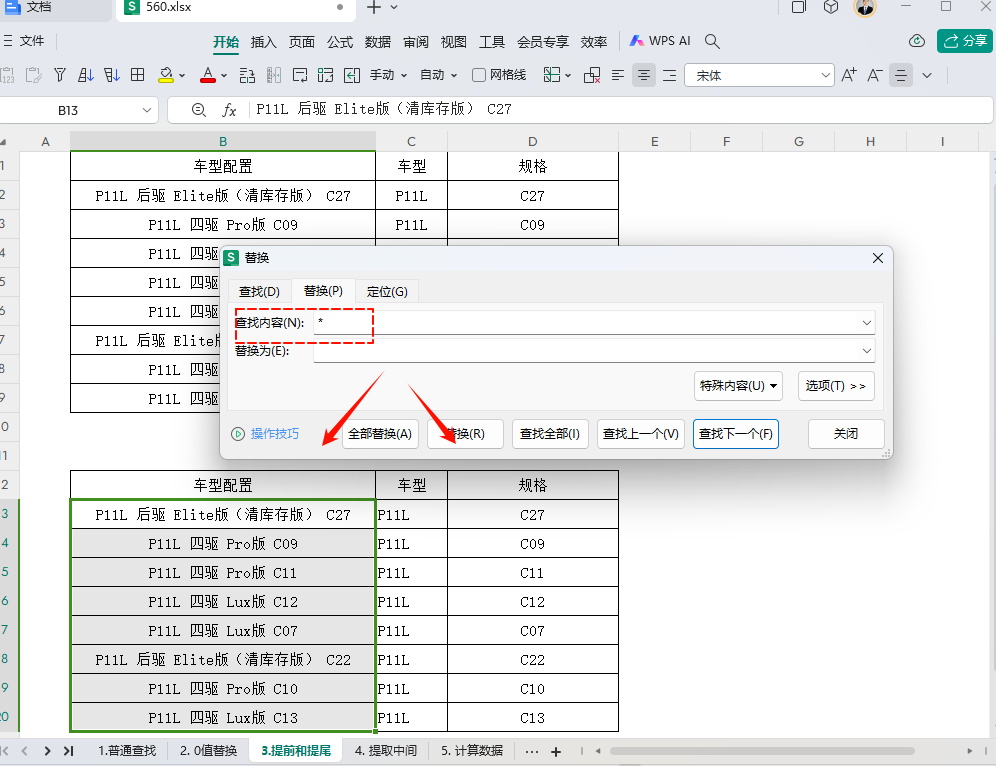The image size is (996, 766).
Task: Increase font size with A+ icon
Action: (x=849, y=75)
